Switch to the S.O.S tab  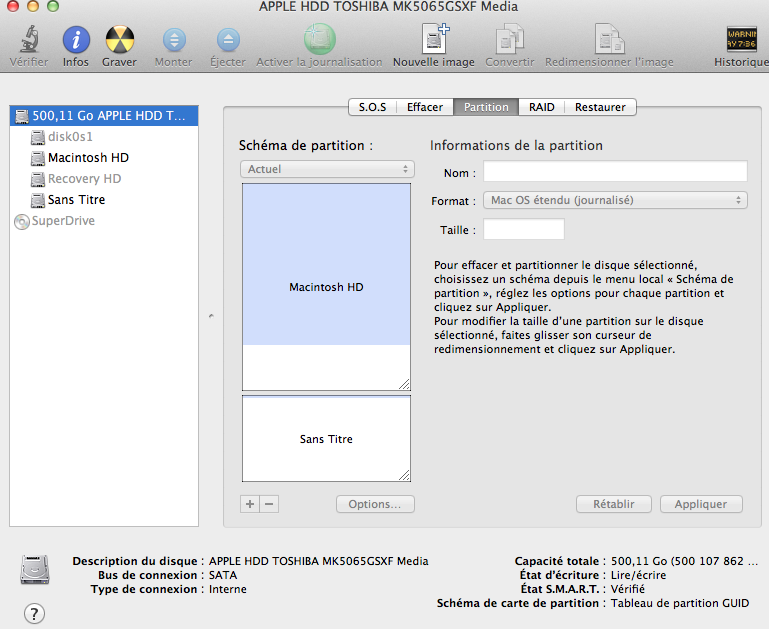(x=372, y=107)
